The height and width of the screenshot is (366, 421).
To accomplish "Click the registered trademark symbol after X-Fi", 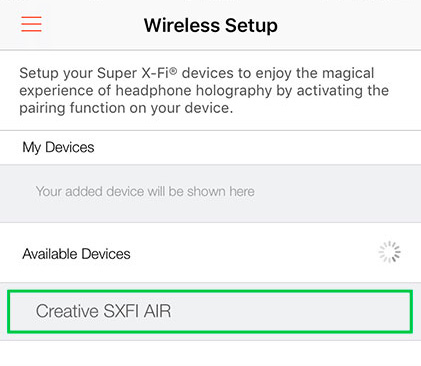I will (x=173, y=70).
